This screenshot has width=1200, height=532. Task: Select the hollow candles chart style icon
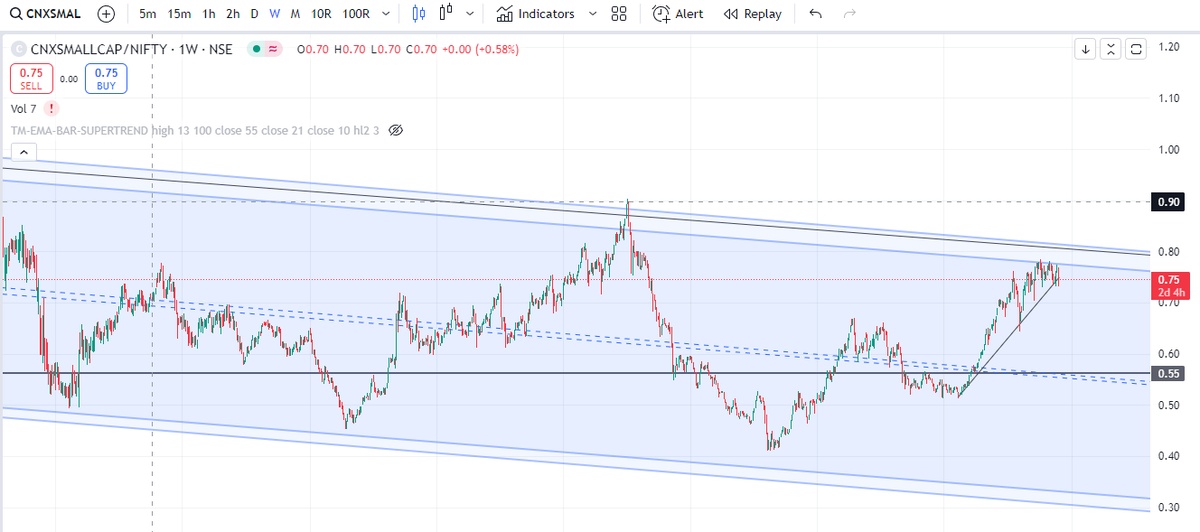tap(446, 14)
